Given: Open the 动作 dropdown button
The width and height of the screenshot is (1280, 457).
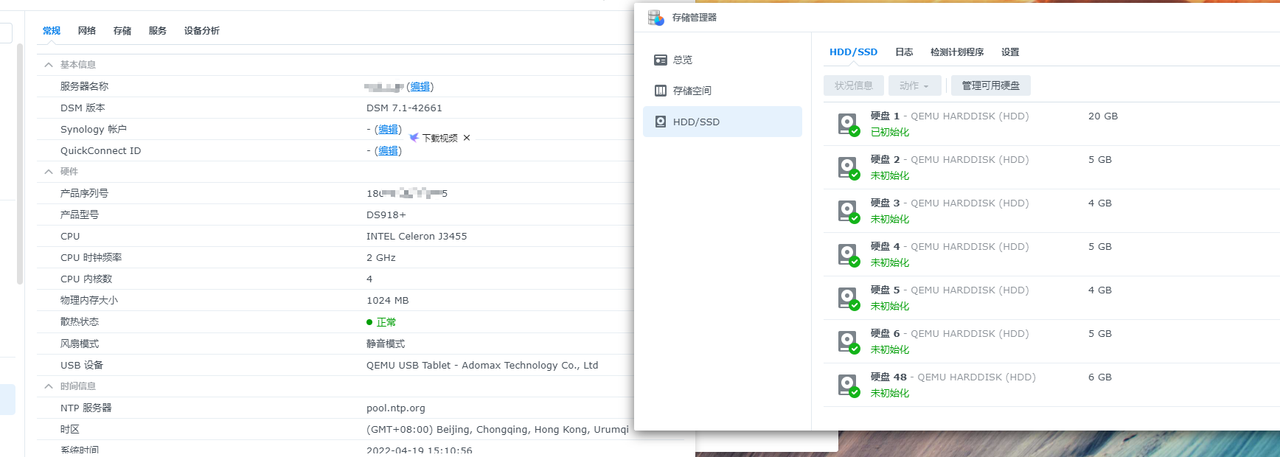Looking at the screenshot, I should pos(914,86).
